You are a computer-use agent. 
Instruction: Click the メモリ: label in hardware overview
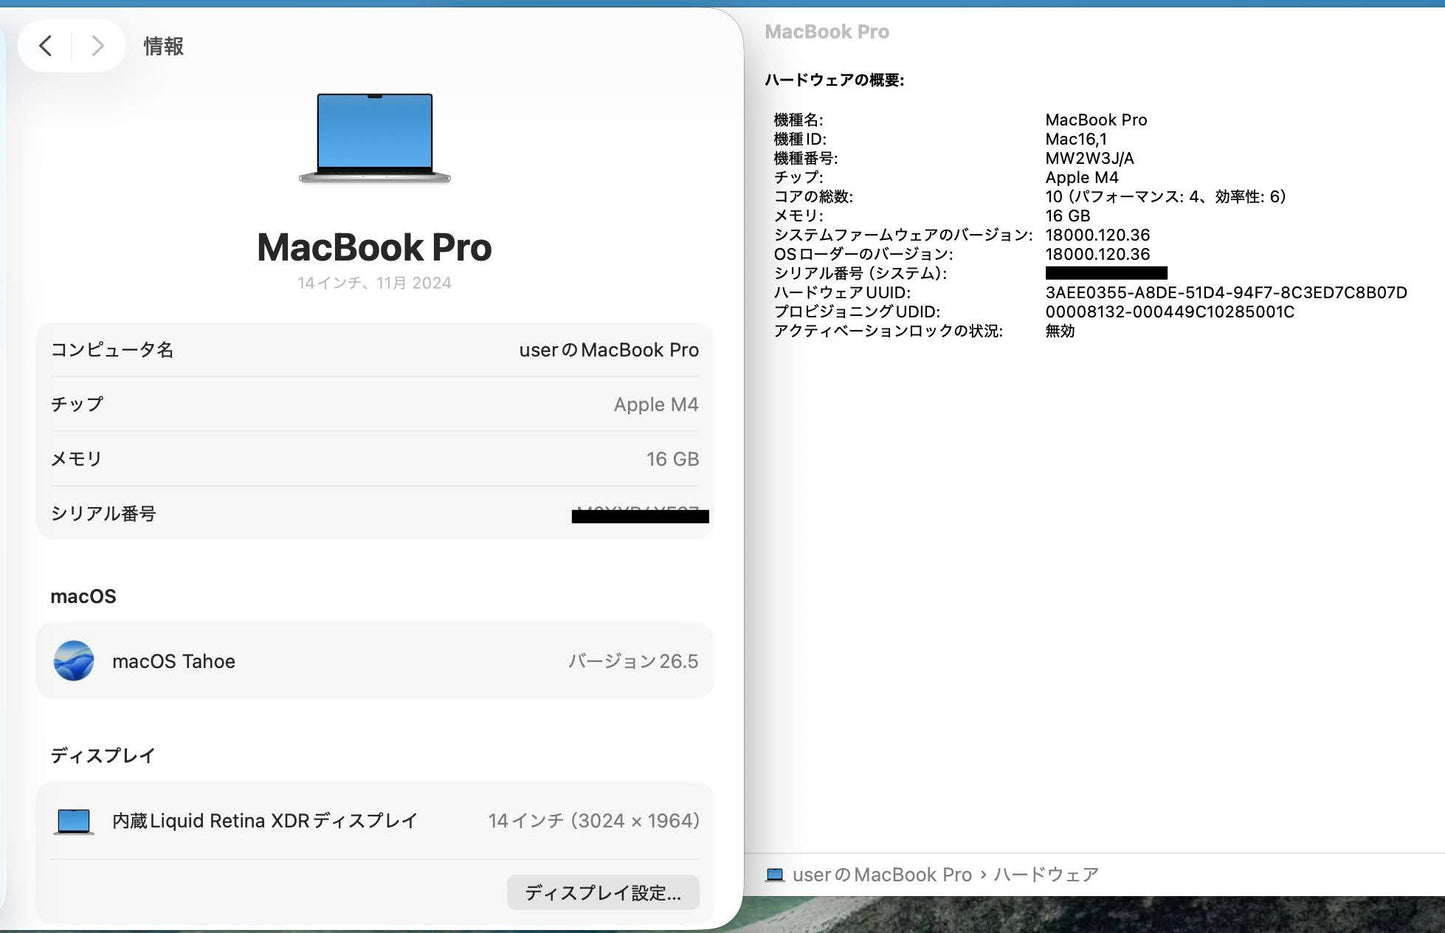[798, 216]
